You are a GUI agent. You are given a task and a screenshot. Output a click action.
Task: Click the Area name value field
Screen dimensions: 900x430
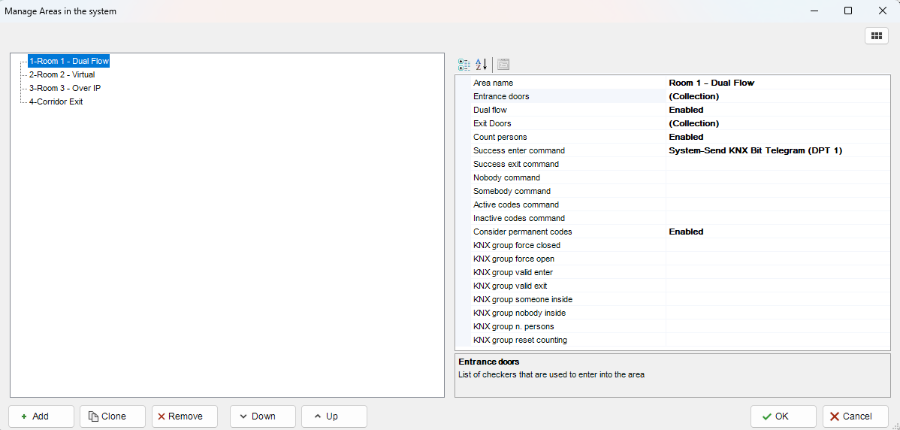click(x=776, y=83)
